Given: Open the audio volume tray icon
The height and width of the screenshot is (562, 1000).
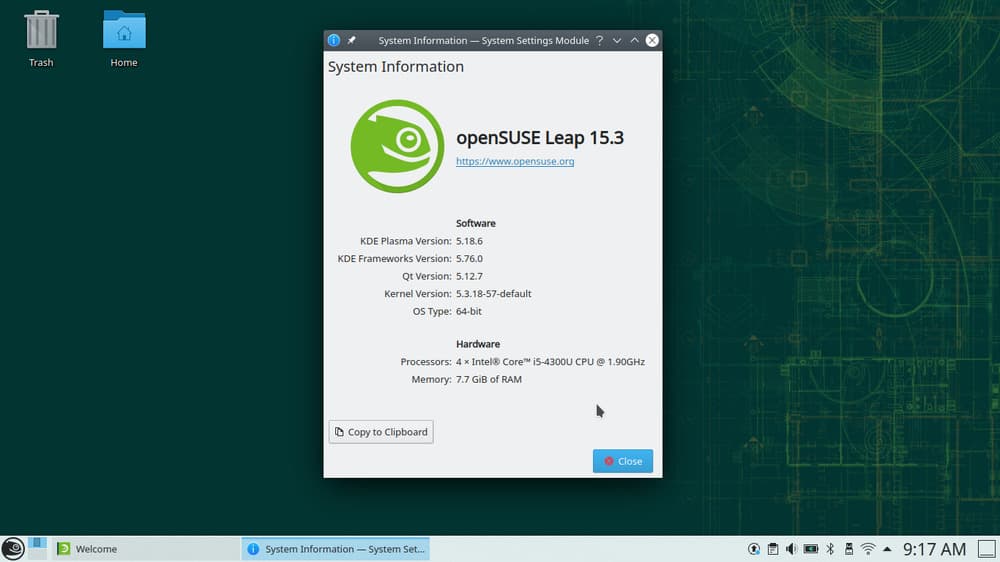Looking at the screenshot, I should click(791, 549).
